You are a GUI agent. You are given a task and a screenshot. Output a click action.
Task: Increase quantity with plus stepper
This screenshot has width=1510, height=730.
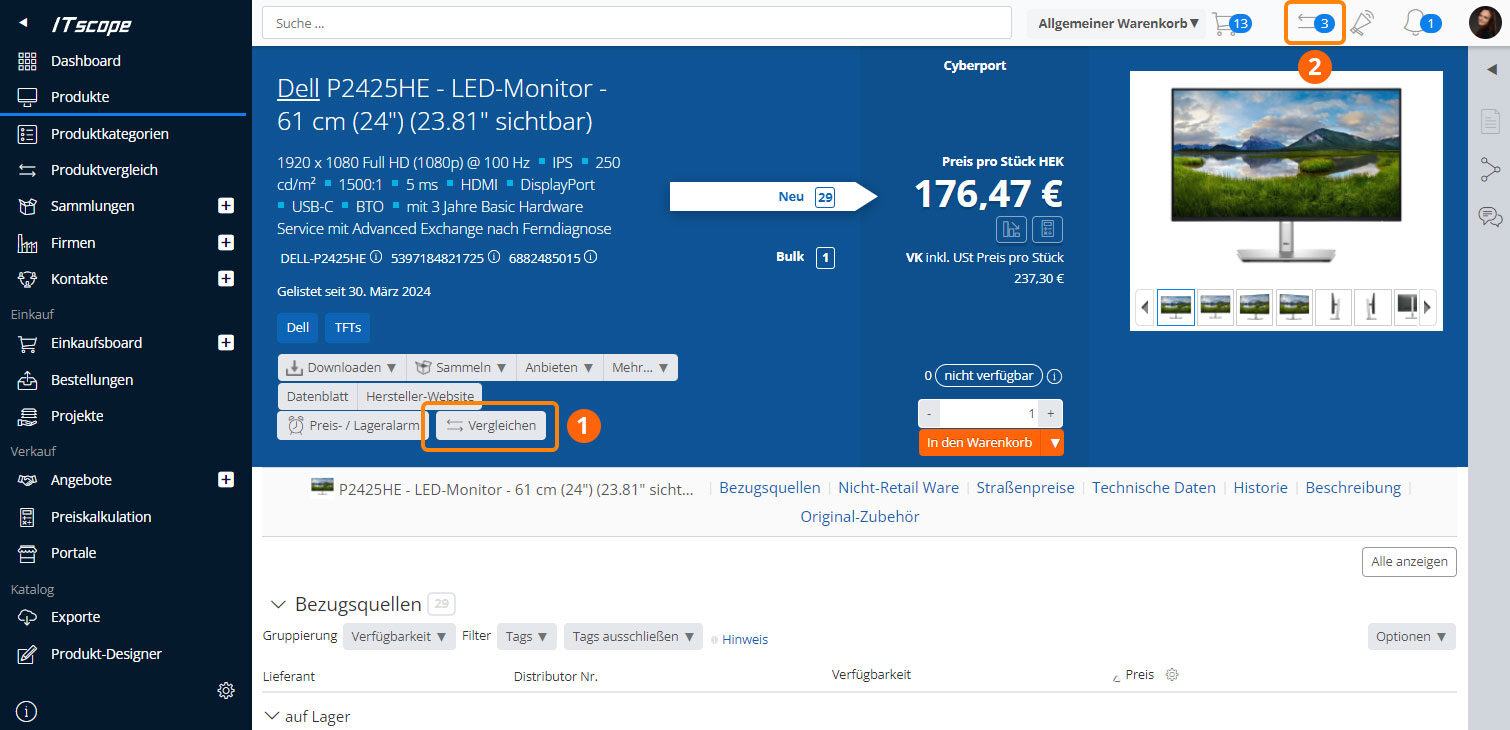click(1051, 413)
